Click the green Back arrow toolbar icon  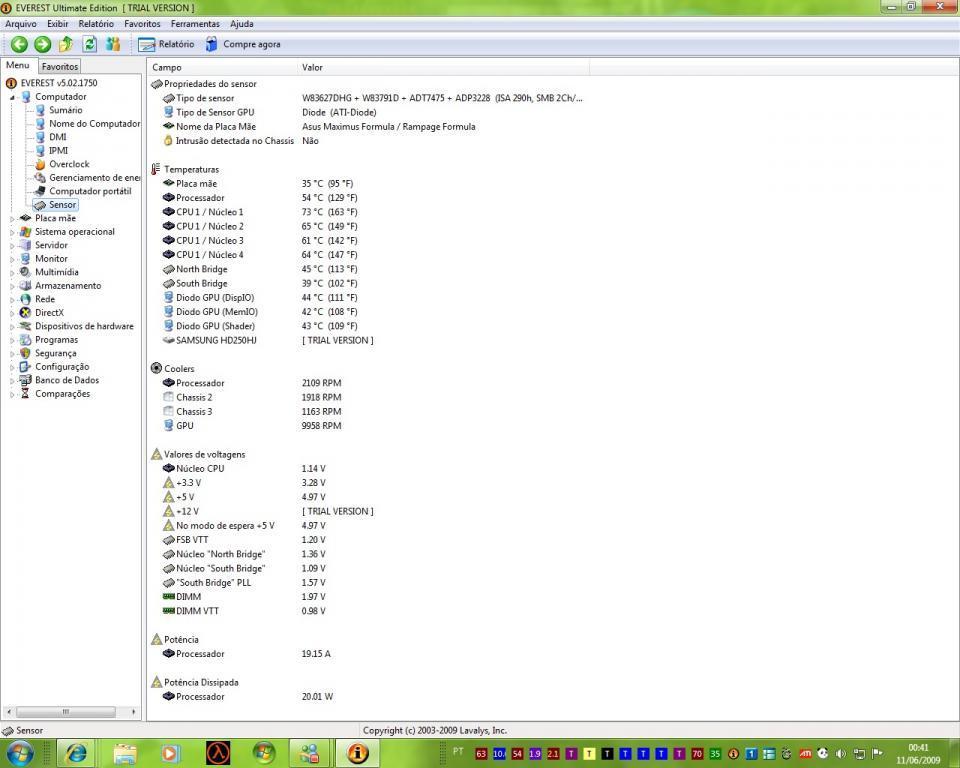coord(19,44)
